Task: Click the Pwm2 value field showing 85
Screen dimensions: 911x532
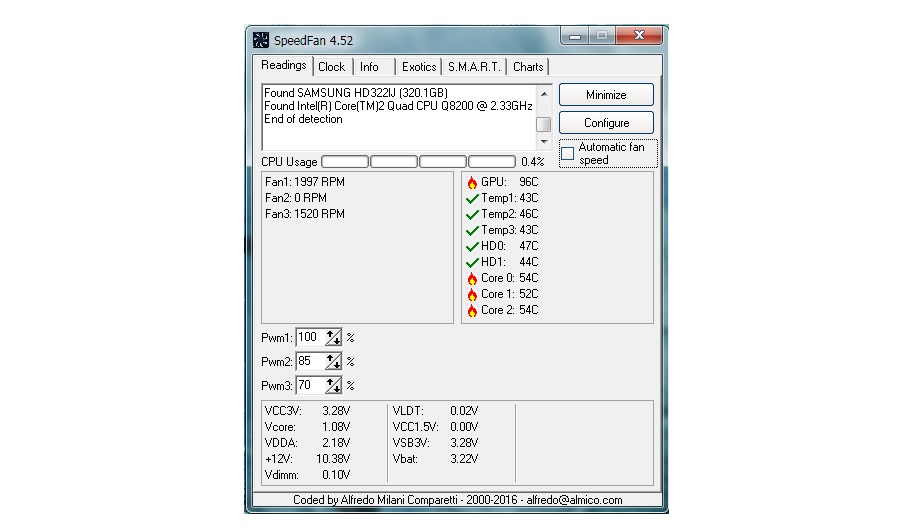Action: (x=310, y=361)
